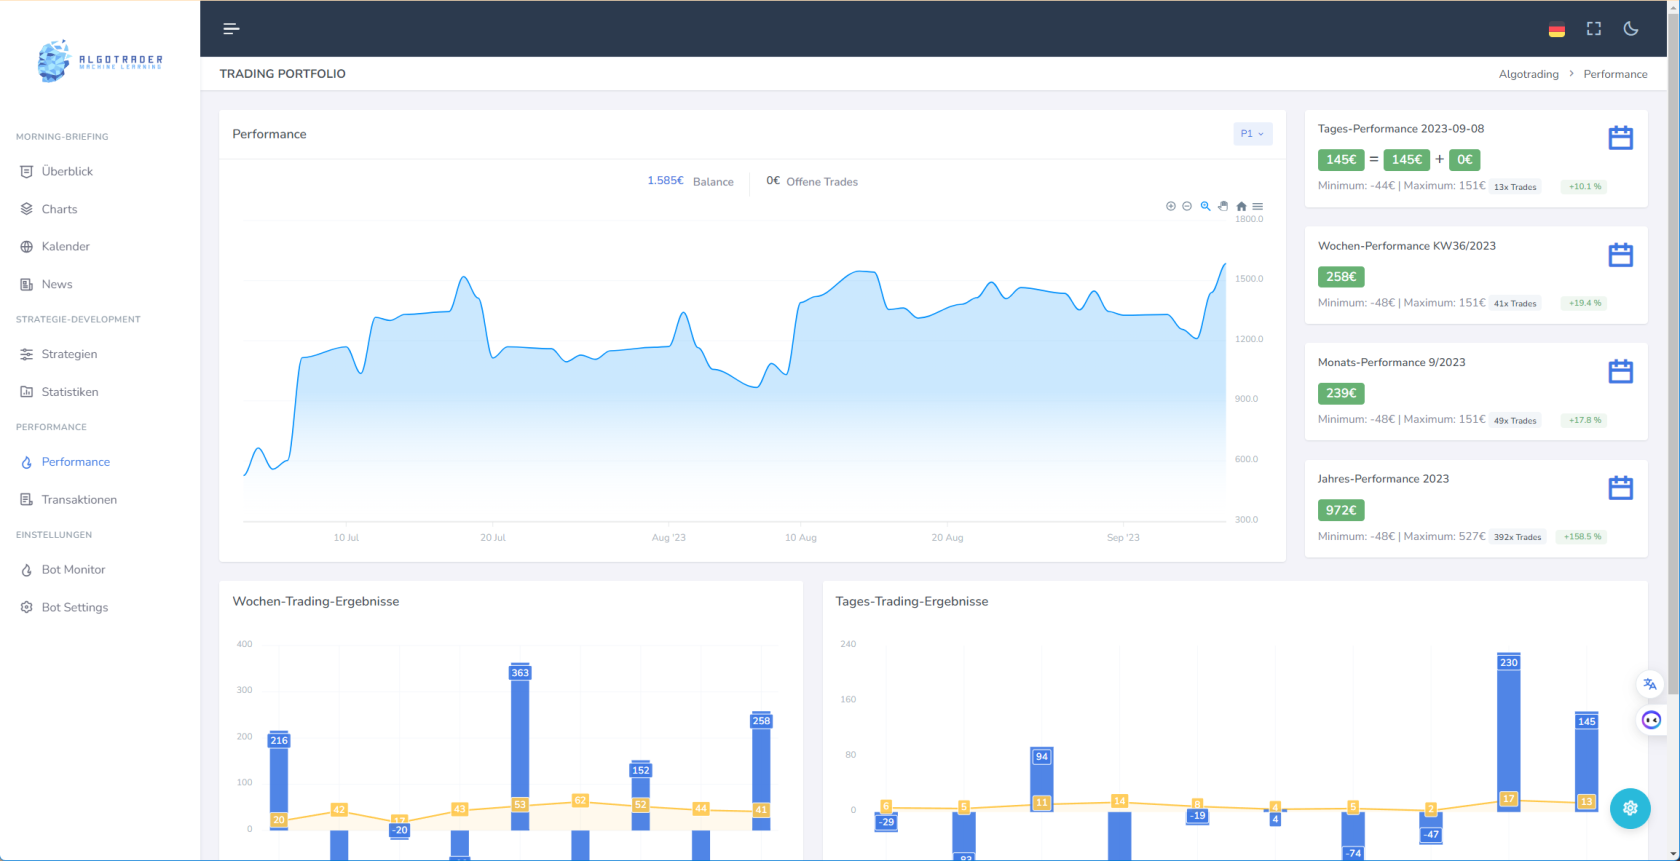Click the 1.585€ Balance legend entry
Viewport: 1680px width, 861px height.
click(x=690, y=181)
